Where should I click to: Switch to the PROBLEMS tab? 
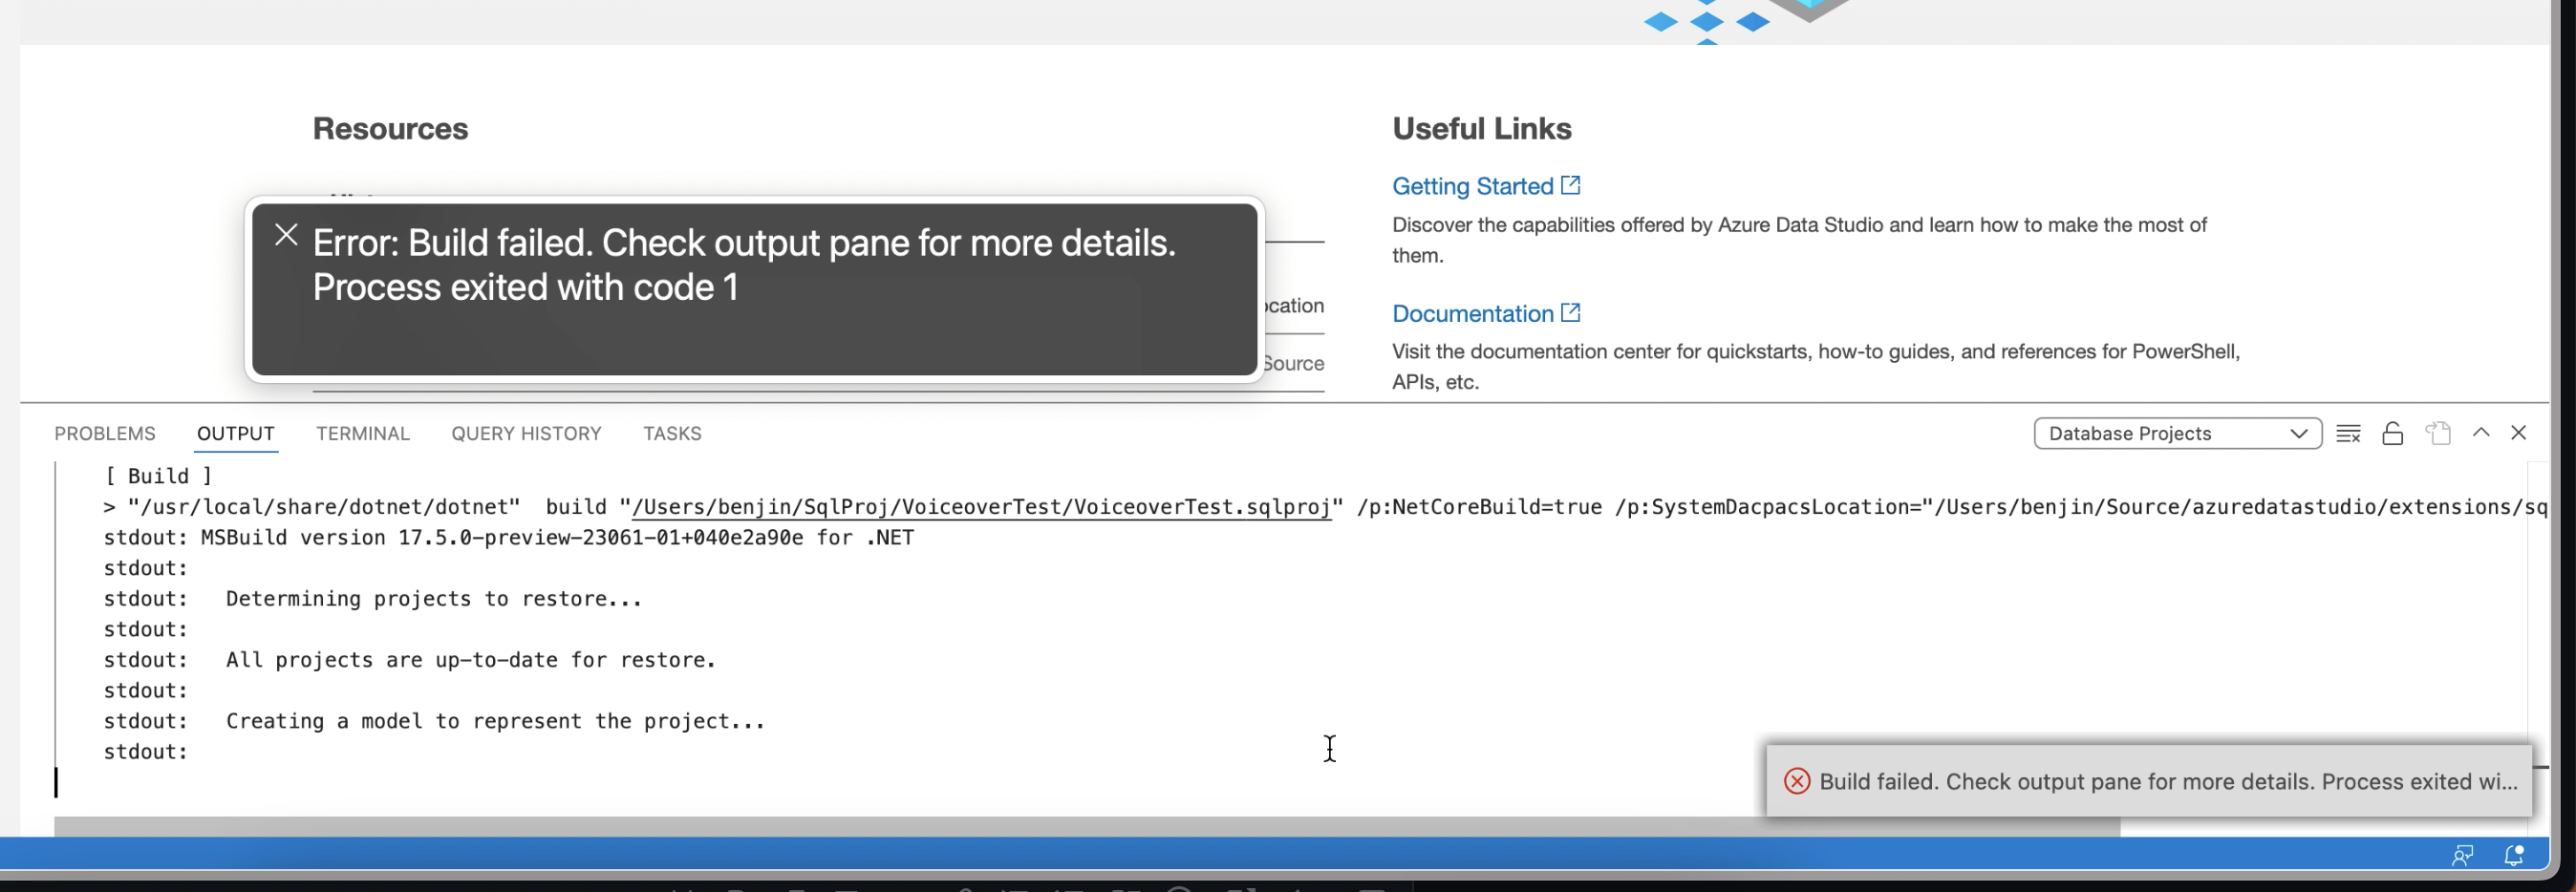[x=105, y=433]
